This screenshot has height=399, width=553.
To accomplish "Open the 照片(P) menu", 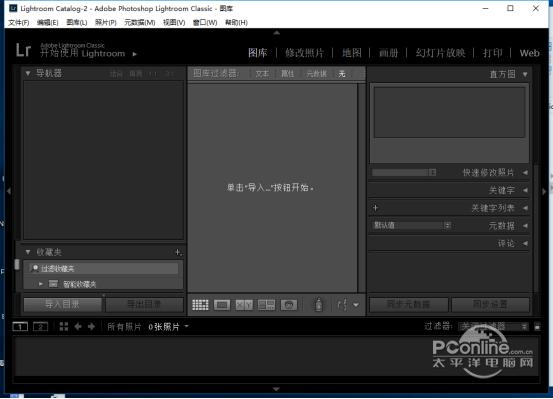I will 106,23.
